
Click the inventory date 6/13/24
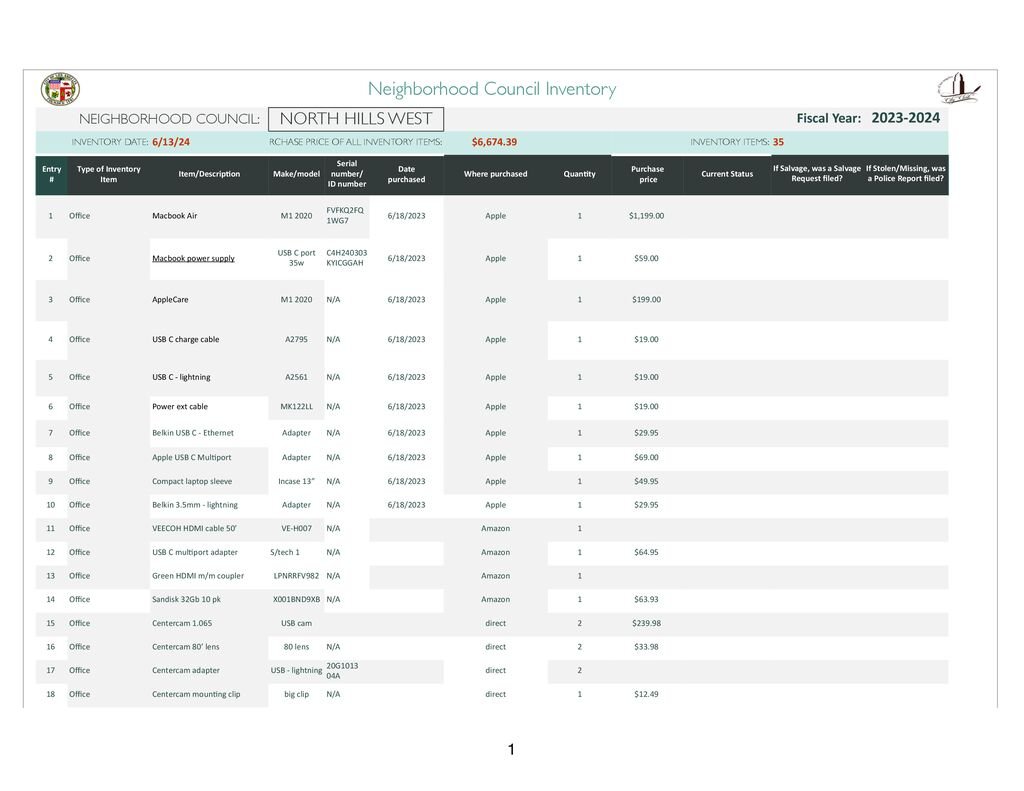(171, 142)
